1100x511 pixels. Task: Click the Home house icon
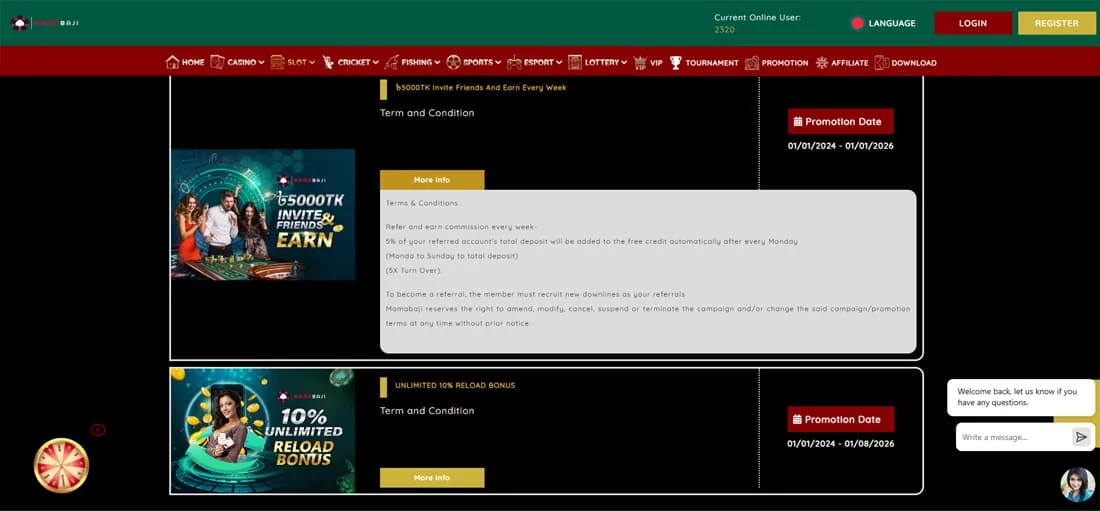[x=173, y=62]
